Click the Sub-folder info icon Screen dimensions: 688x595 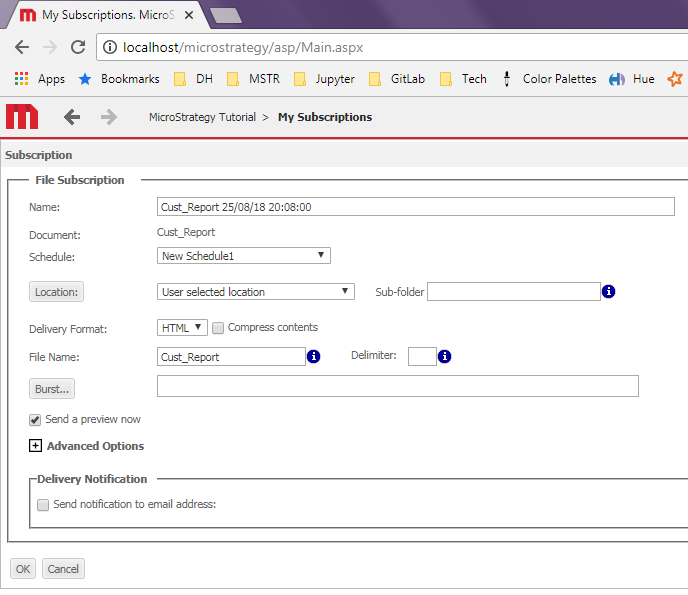click(609, 292)
